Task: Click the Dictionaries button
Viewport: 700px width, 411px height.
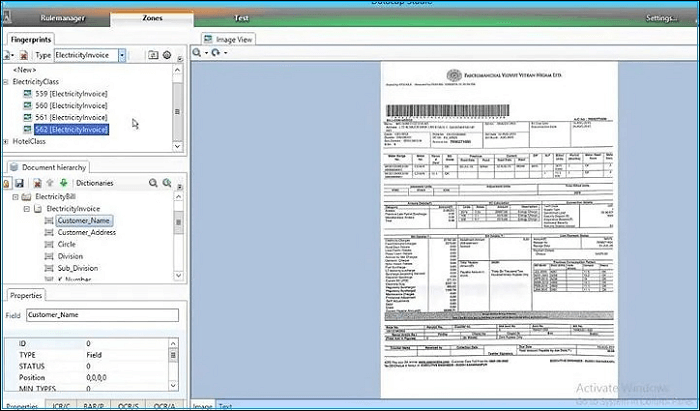Action: coord(95,183)
